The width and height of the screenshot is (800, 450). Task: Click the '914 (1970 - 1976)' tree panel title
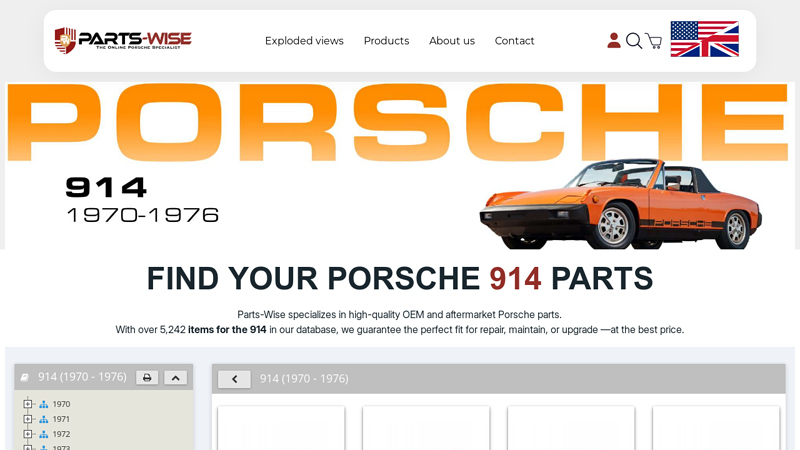pos(82,377)
